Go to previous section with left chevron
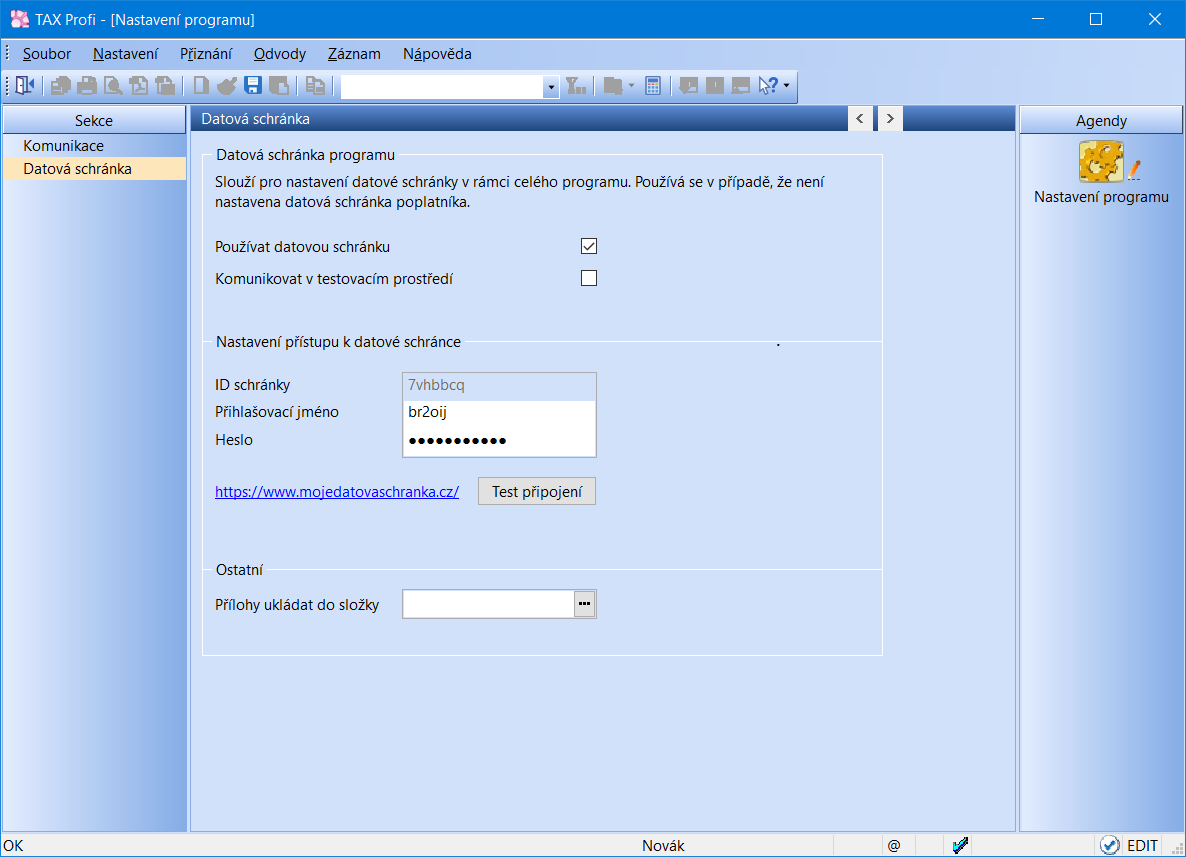This screenshot has height=857, width=1186. 860,119
